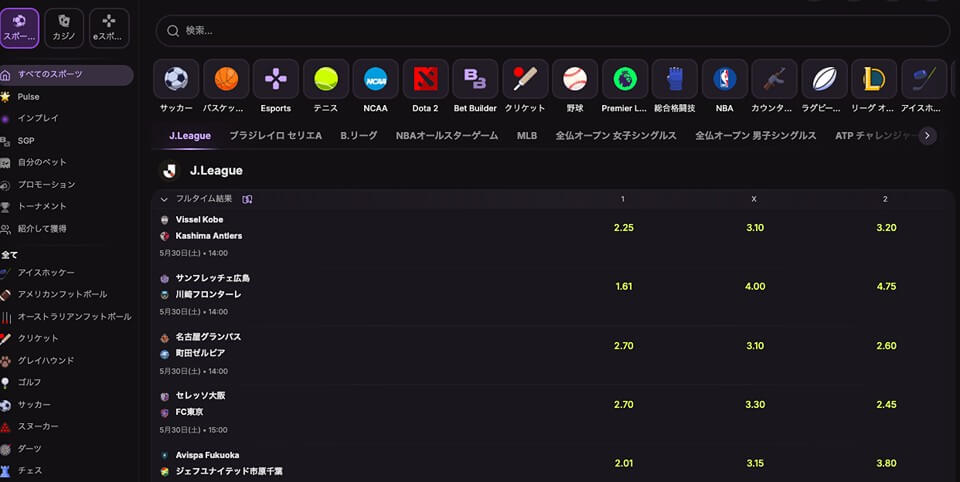Select the クリケット cricket bat icon
This screenshot has width=960, height=482.
point(525,79)
